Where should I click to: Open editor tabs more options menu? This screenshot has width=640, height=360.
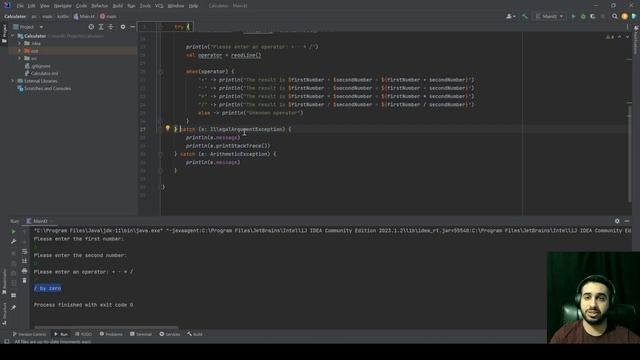pos(628,27)
